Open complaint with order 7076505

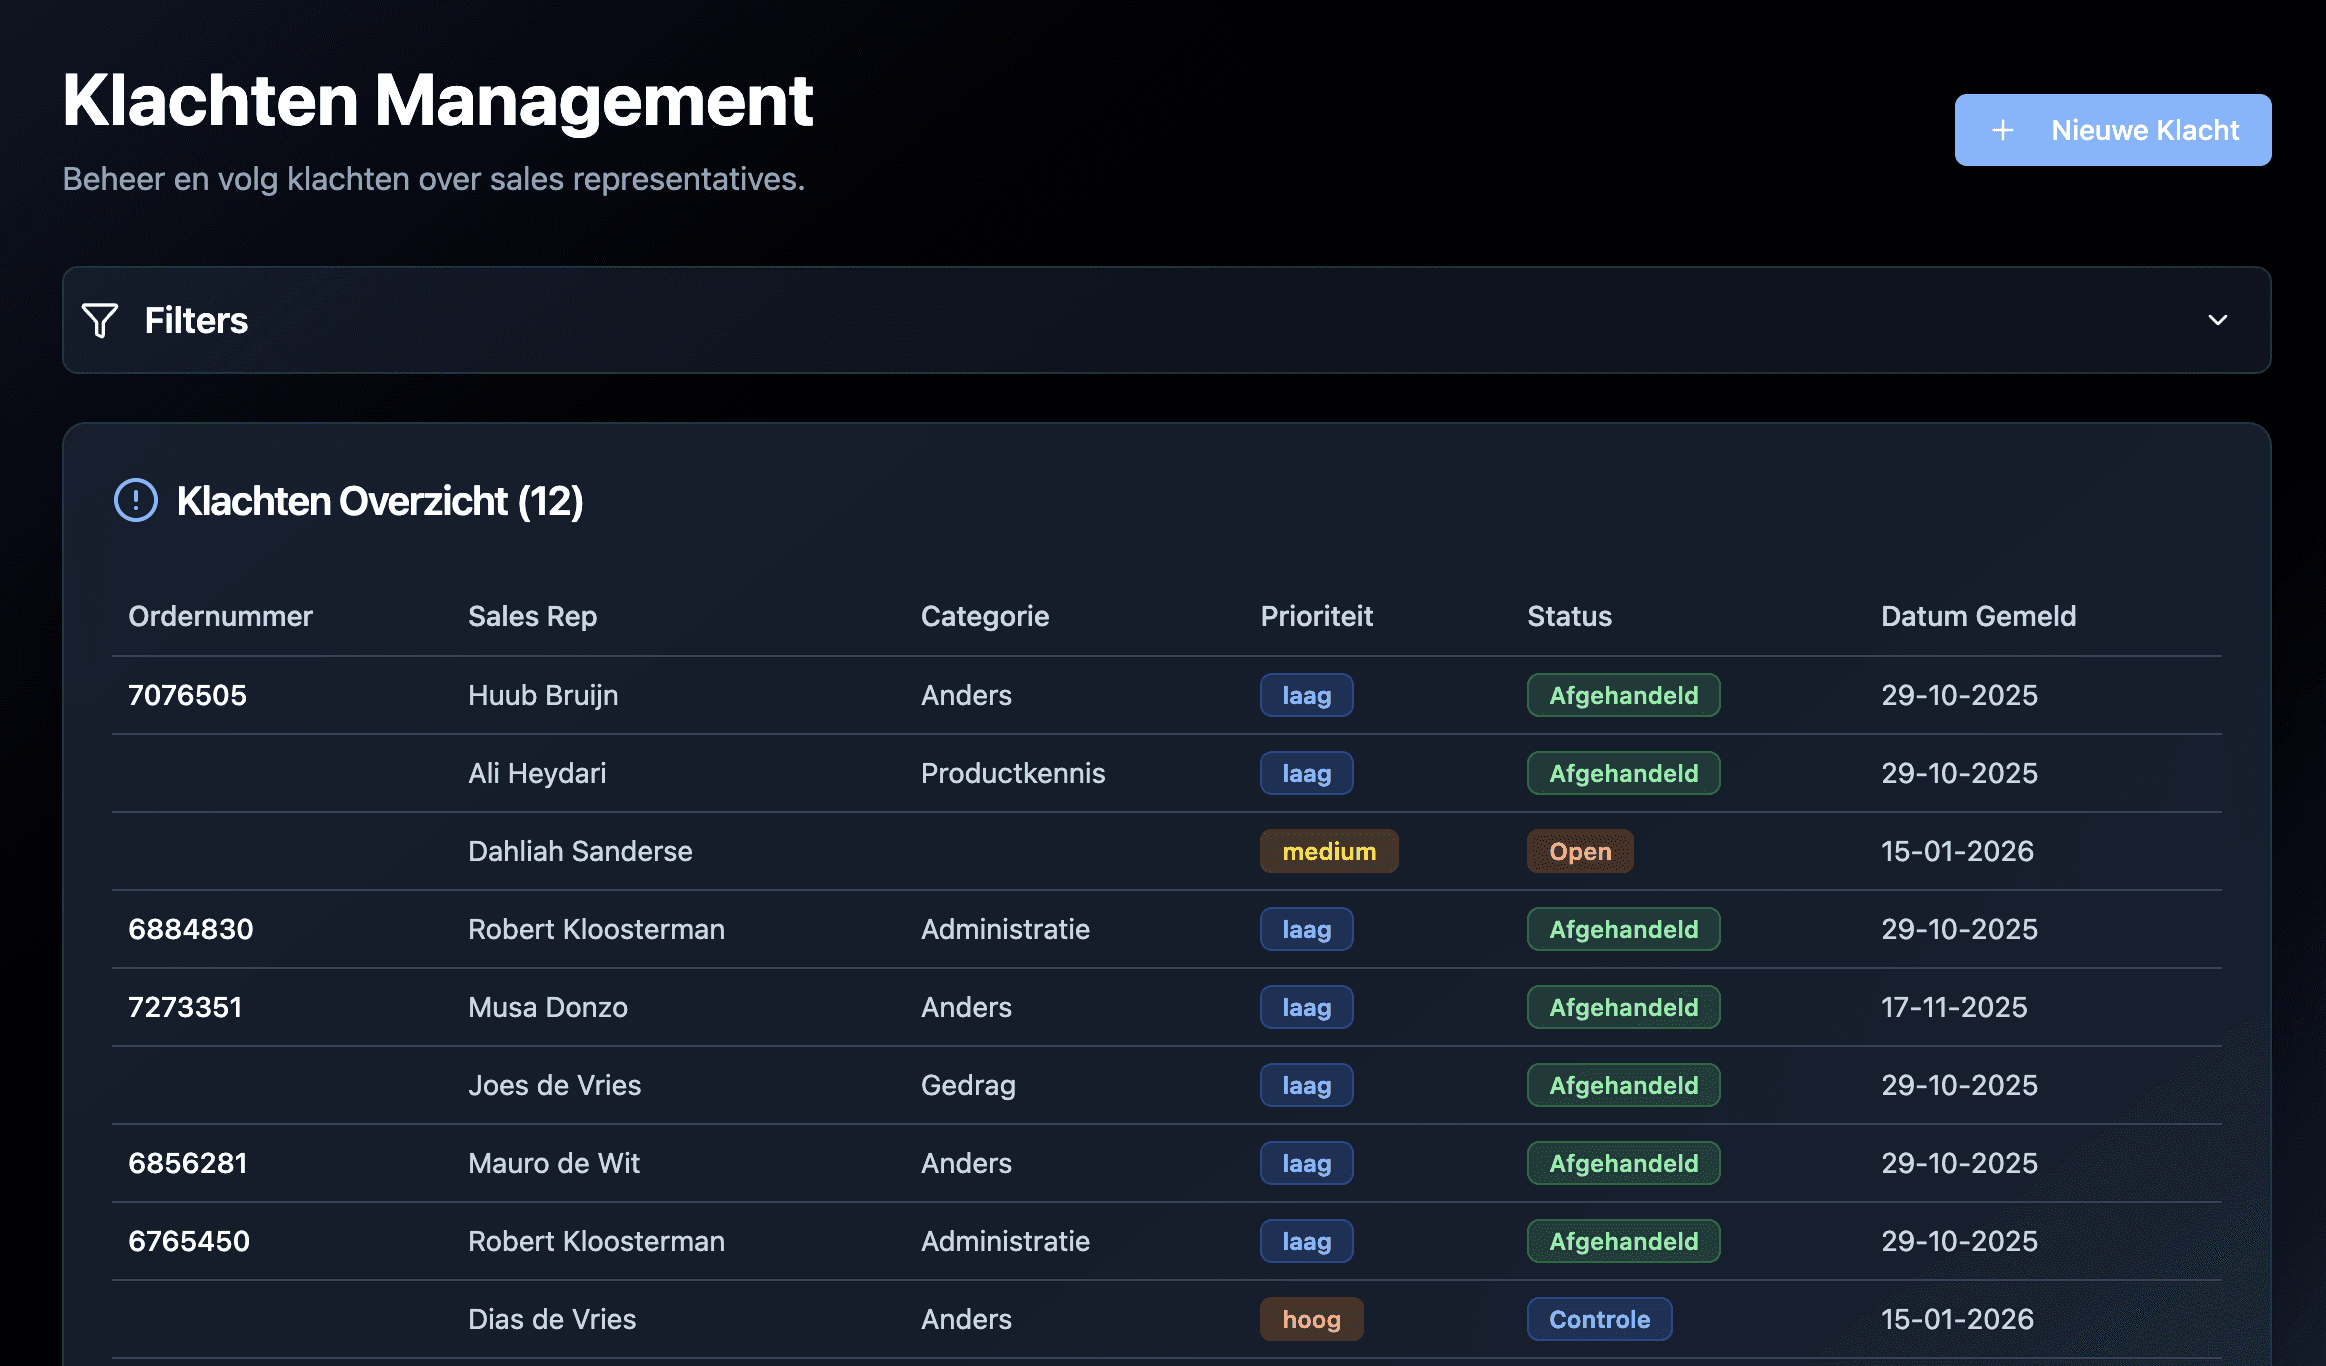click(187, 695)
